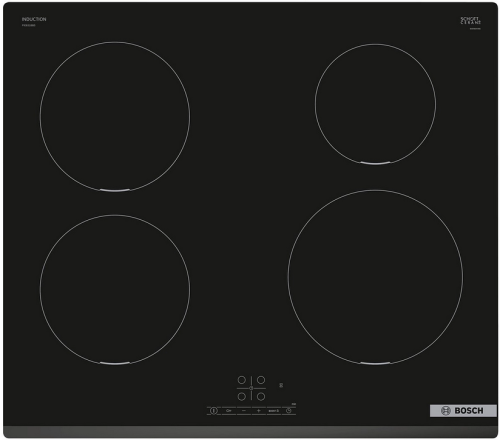Image resolution: width=500 pixels, height=440 pixels.
Task: Click the Schott Ceran logo text
Action: click(471, 21)
